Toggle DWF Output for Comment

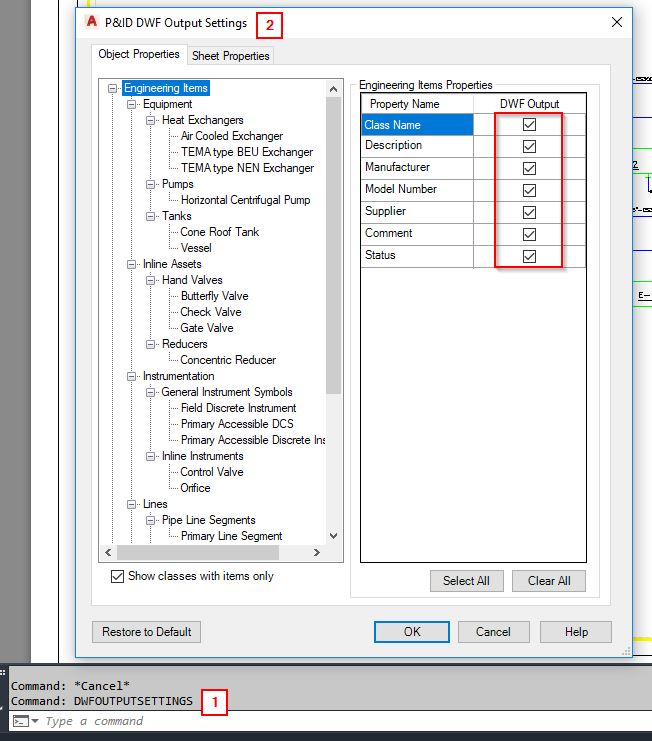pos(529,234)
